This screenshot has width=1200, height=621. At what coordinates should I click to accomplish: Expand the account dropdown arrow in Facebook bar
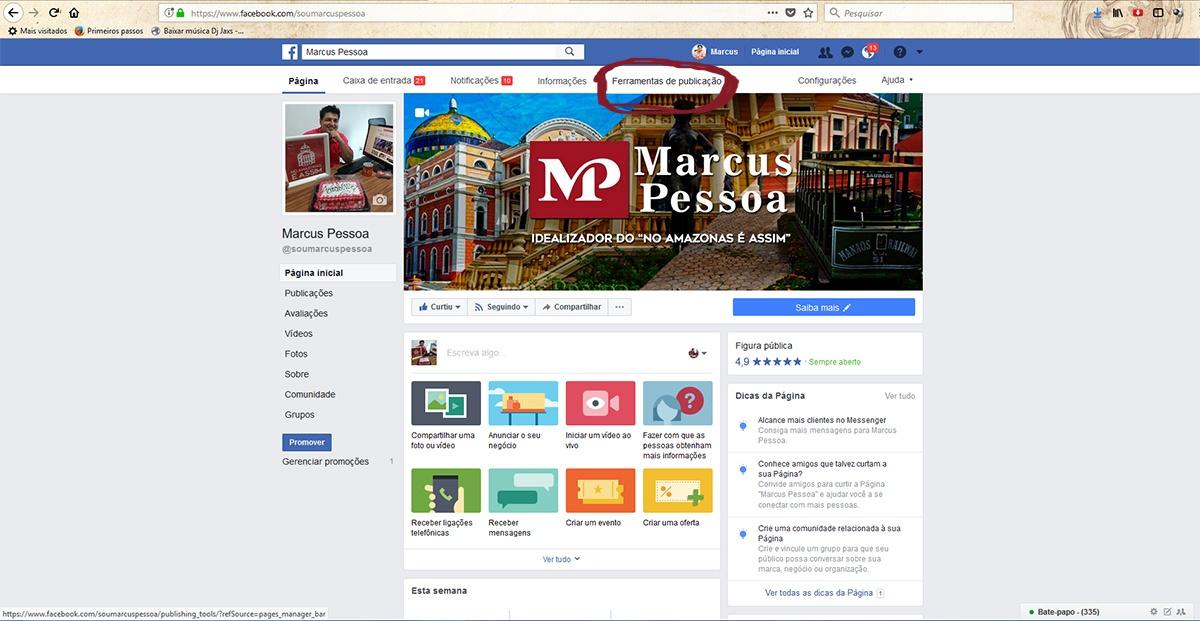(919, 52)
